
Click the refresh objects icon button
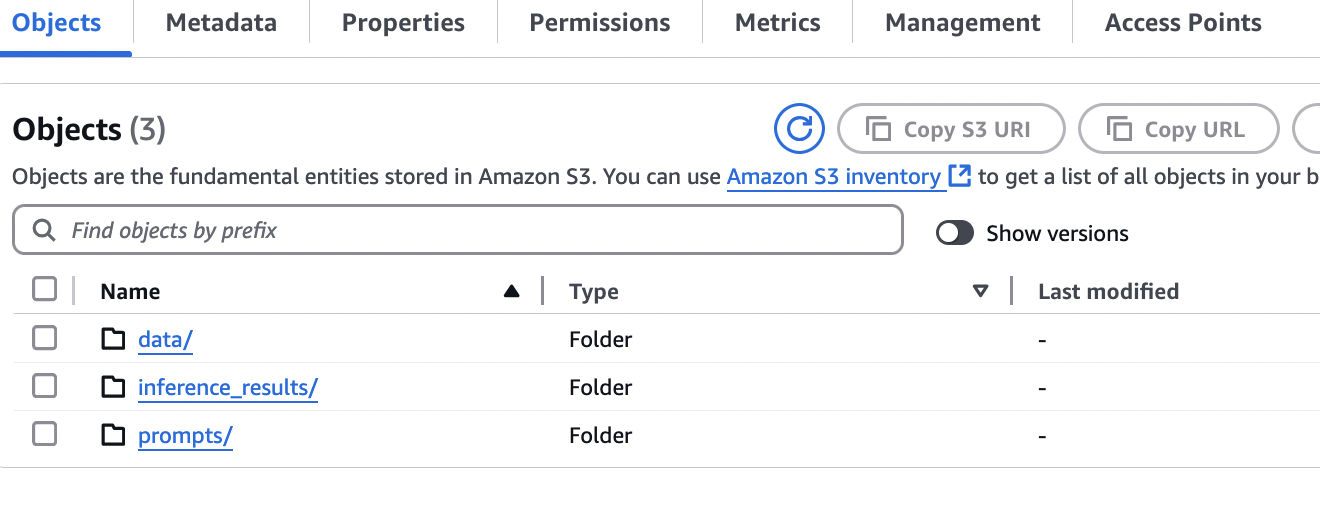tap(799, 129)
